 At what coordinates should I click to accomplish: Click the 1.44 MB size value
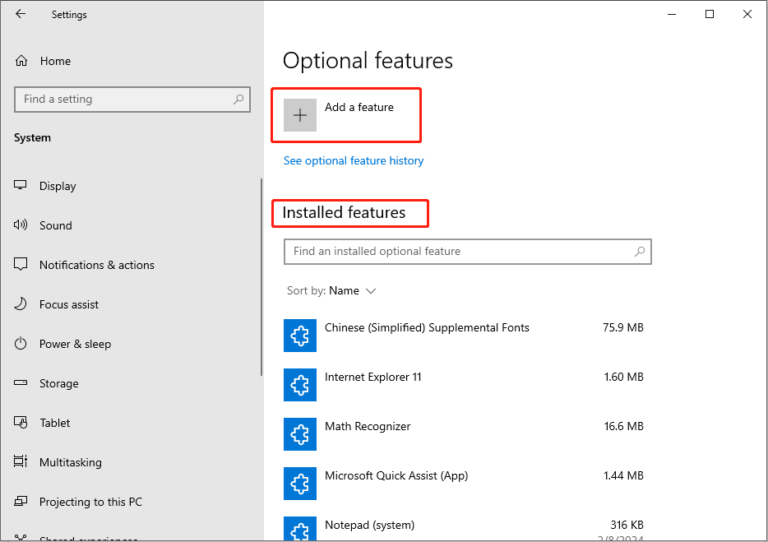coord(624,475)
